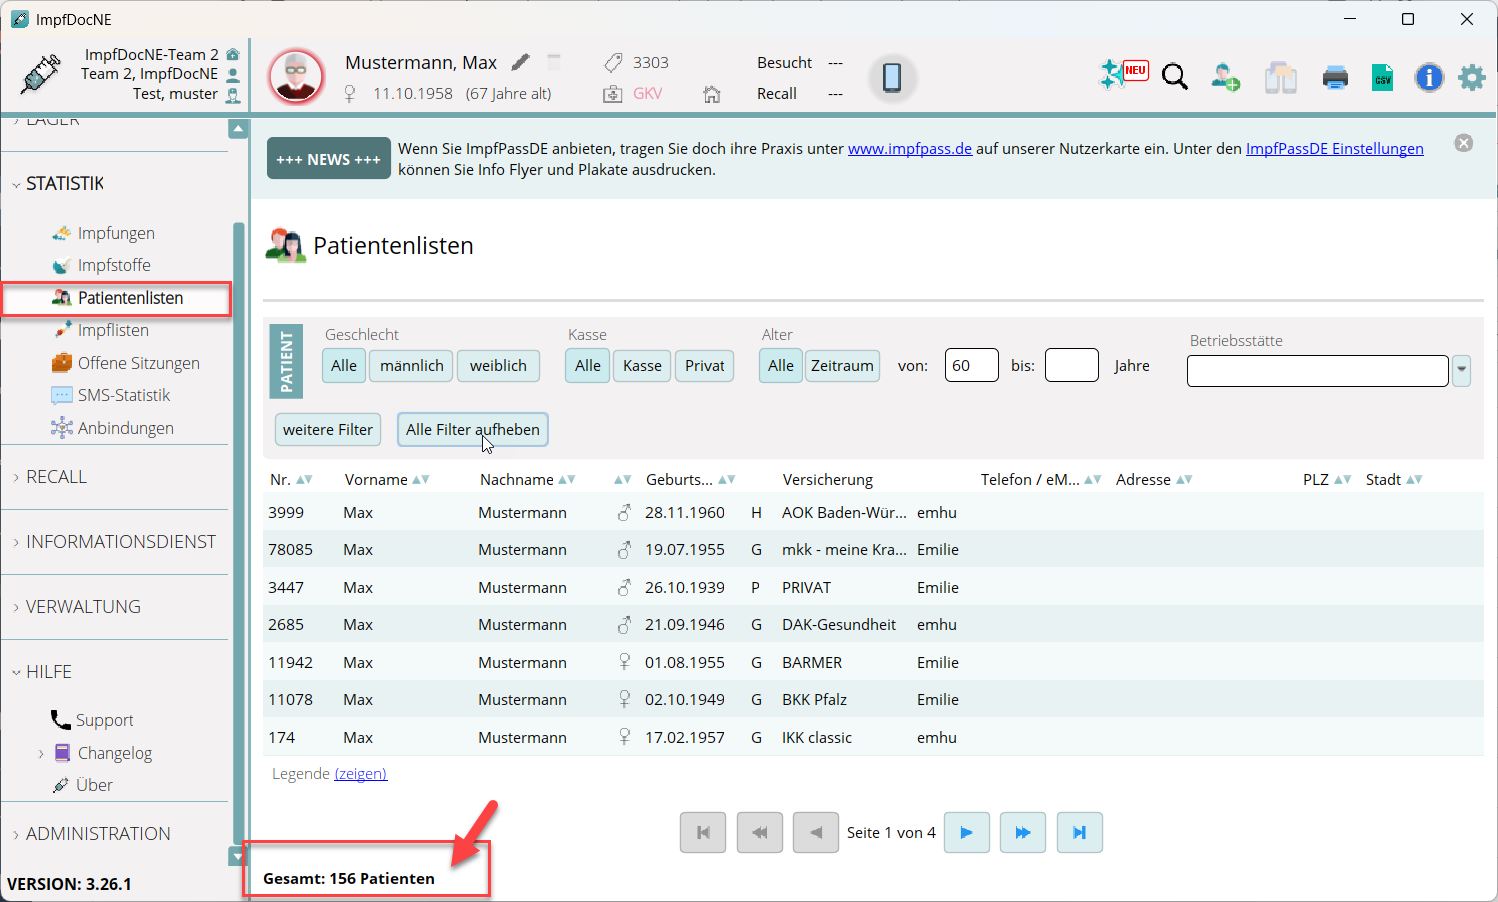Open SMS-Statistik in the sidebar
This screenshot has width=1498, height=902.
pyautogui.click(x=124, y=395)
